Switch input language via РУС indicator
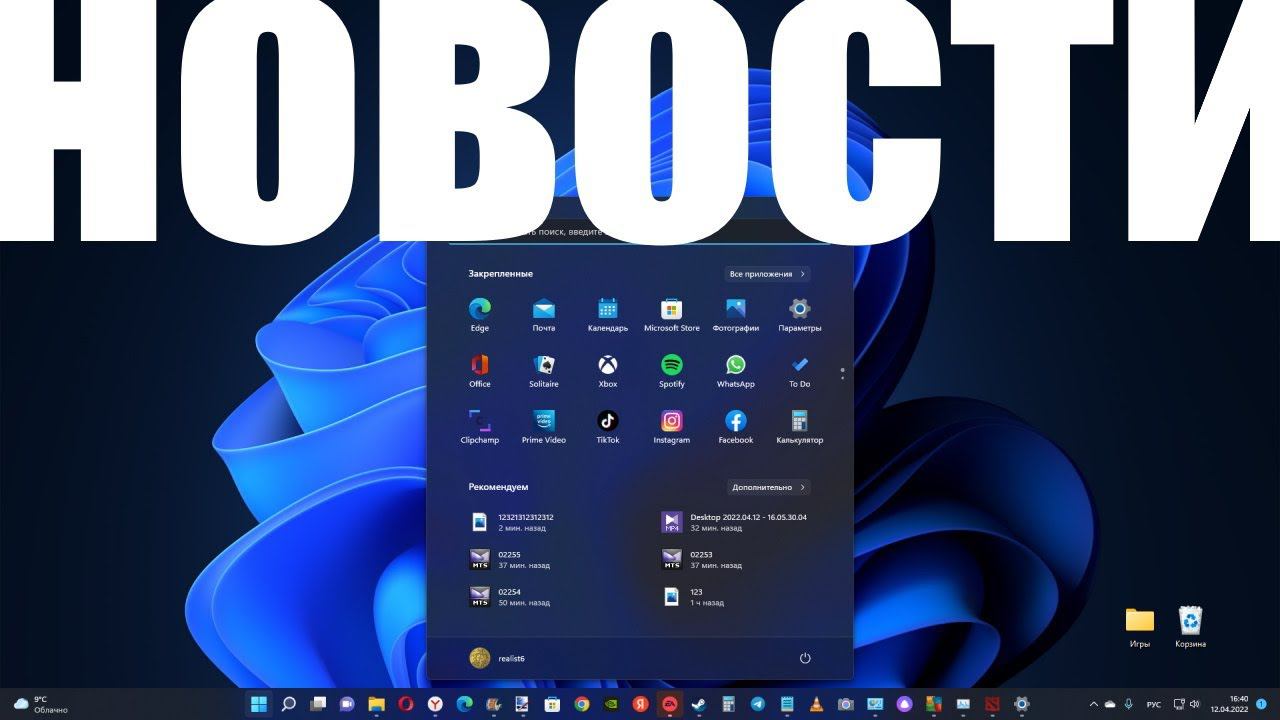Image resolution: width=1280 pixels, height=720 pixels. coord(1154,704)
